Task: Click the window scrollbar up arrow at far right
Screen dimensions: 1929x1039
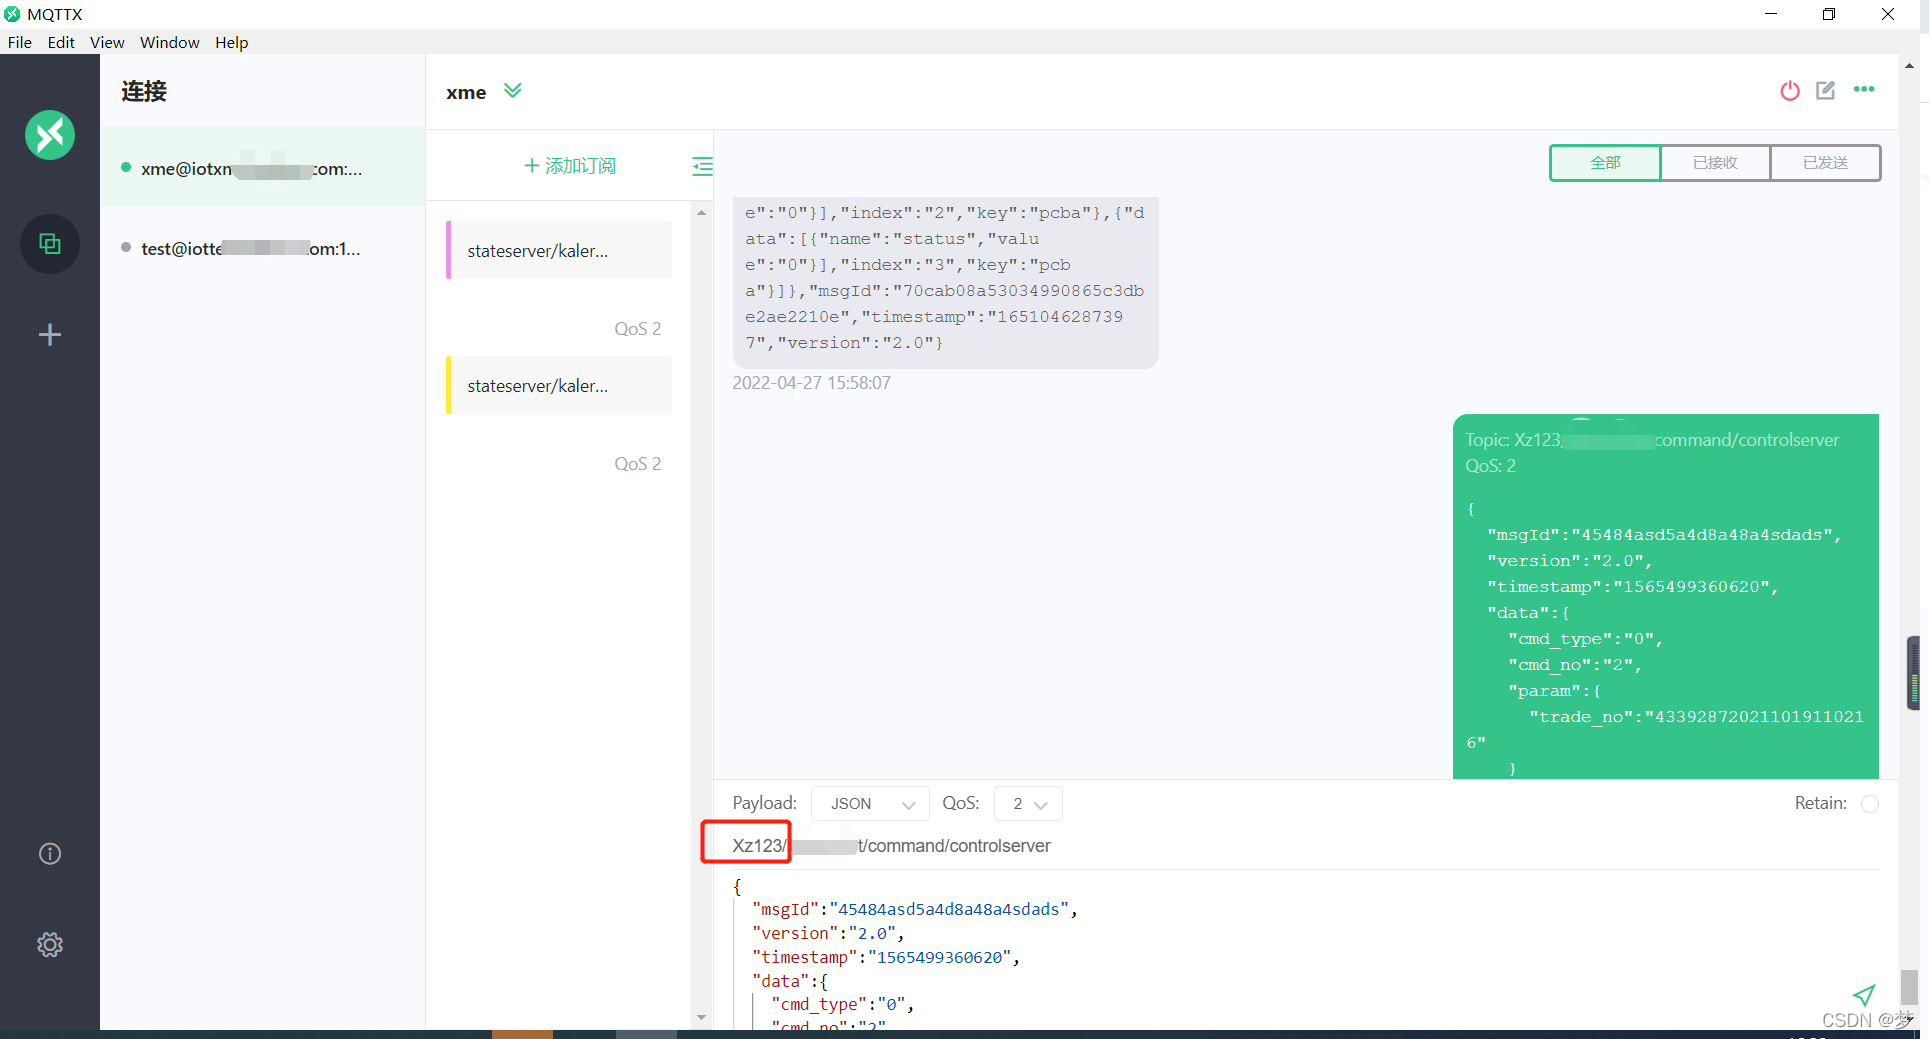Action: pyautogui.click(x=1909, y=66)
